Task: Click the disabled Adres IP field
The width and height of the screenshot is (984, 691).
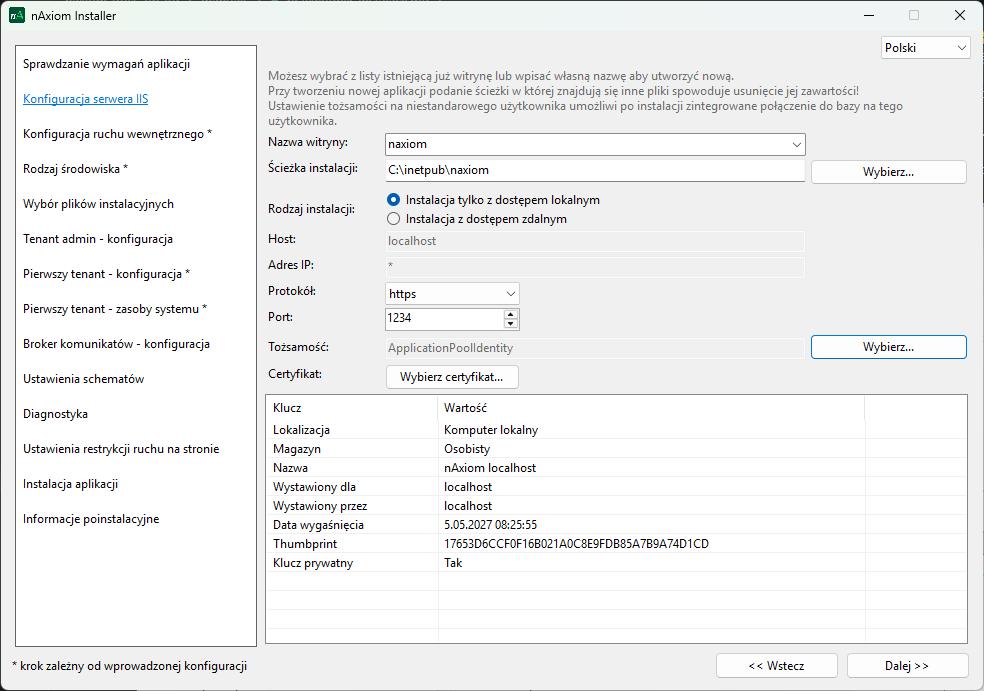Action: pyautogui.click(x=595, y=267)
